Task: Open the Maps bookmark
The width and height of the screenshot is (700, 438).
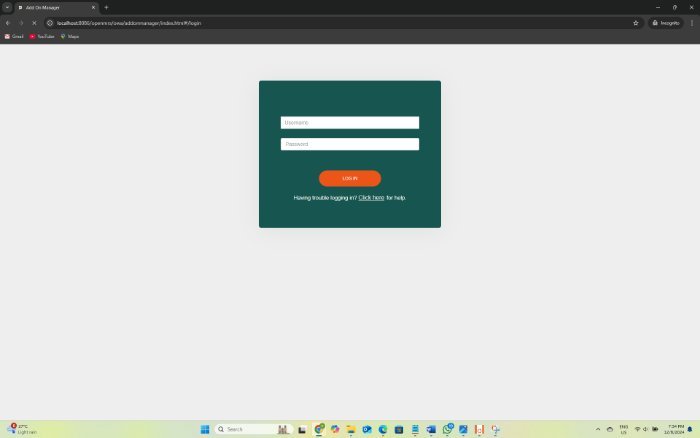Action: pos(70,36)
